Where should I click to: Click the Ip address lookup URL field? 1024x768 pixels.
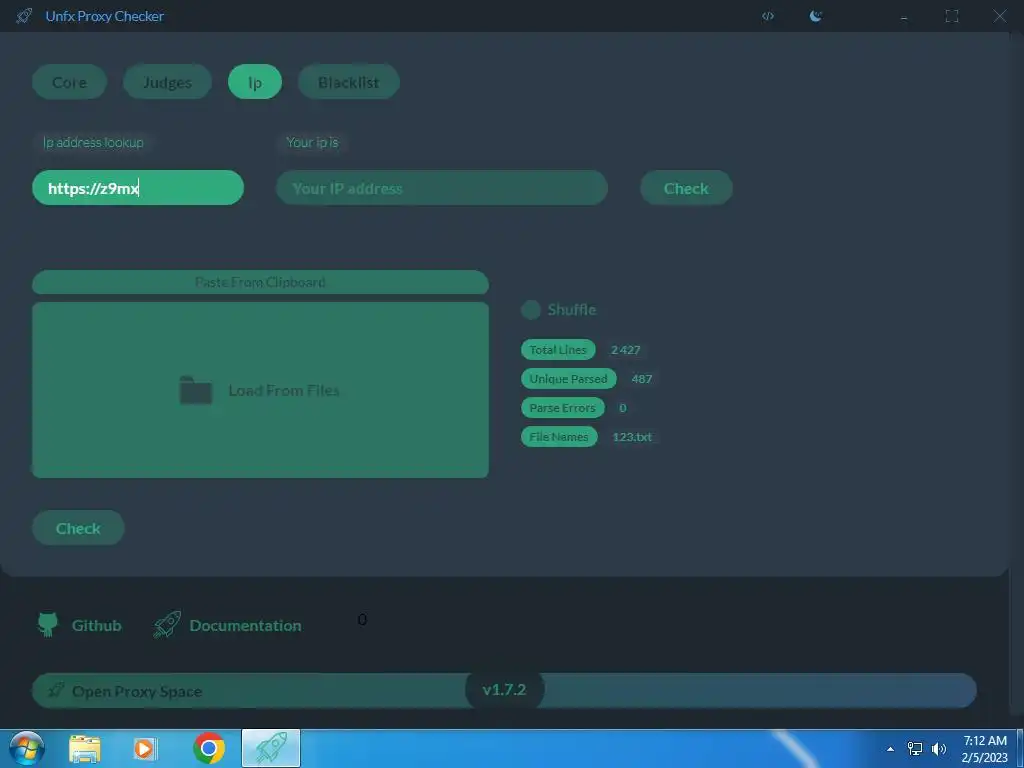(138, 188)
